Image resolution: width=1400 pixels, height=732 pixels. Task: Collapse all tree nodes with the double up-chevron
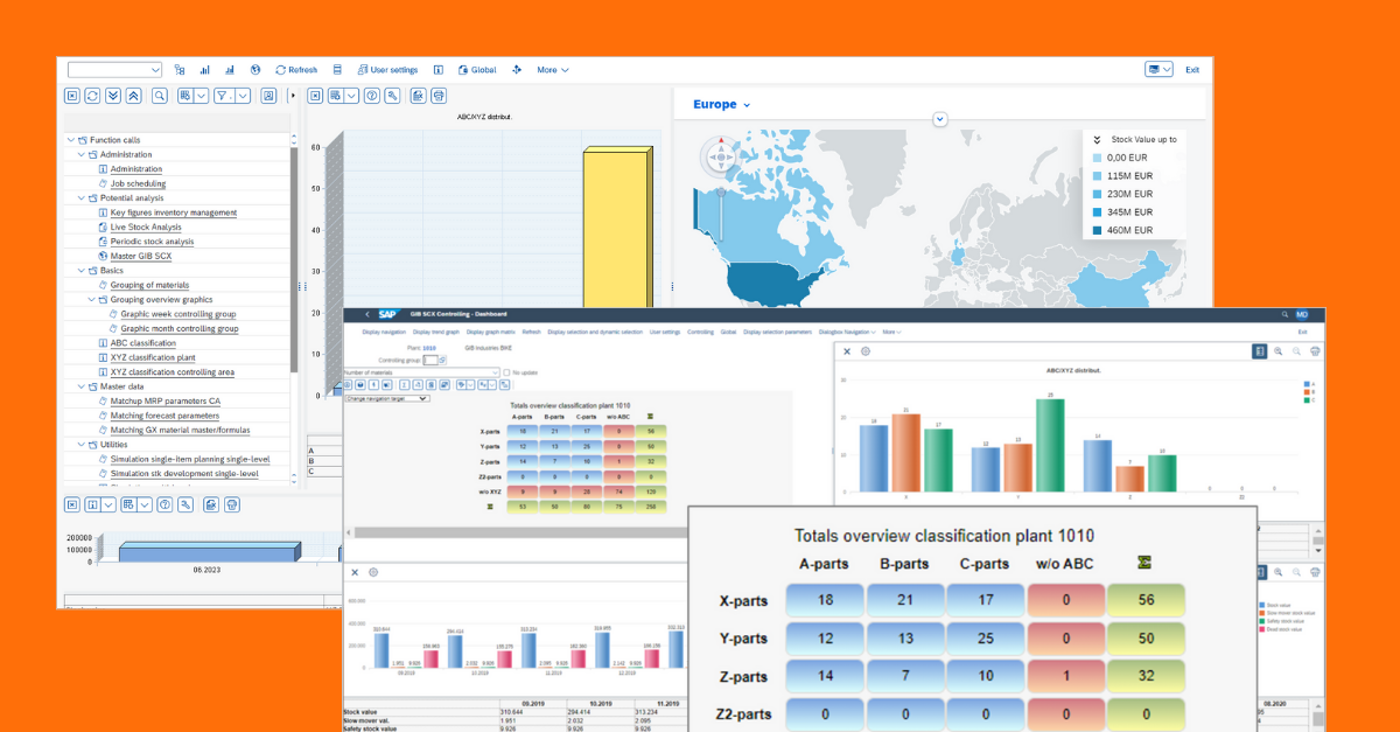point(133,95)
